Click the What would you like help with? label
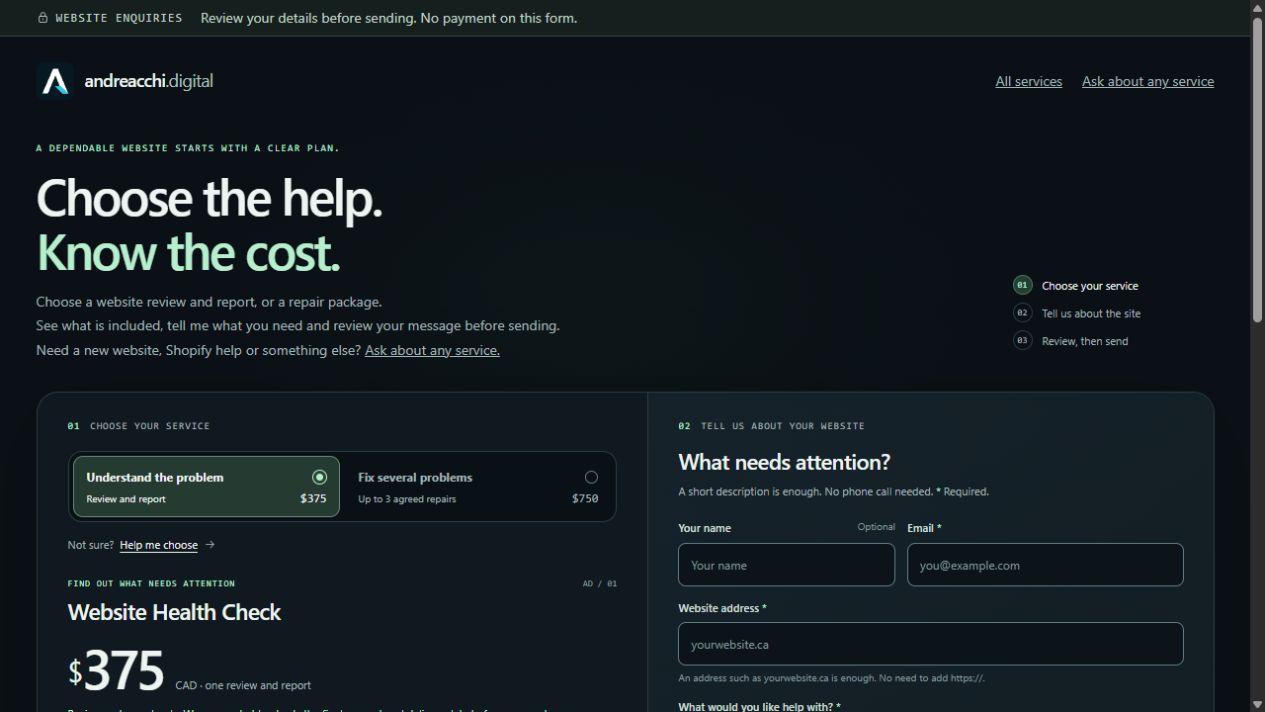 click(759, 706)
